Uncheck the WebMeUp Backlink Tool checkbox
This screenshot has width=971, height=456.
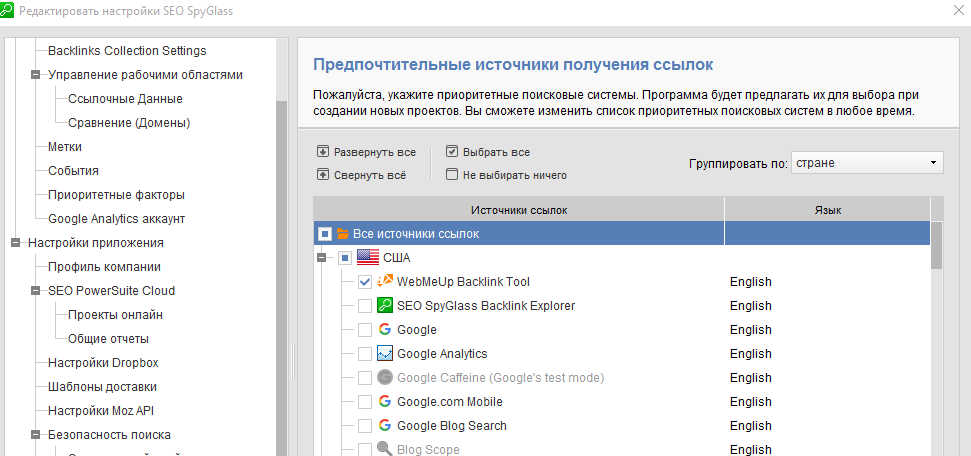point(365,282)
